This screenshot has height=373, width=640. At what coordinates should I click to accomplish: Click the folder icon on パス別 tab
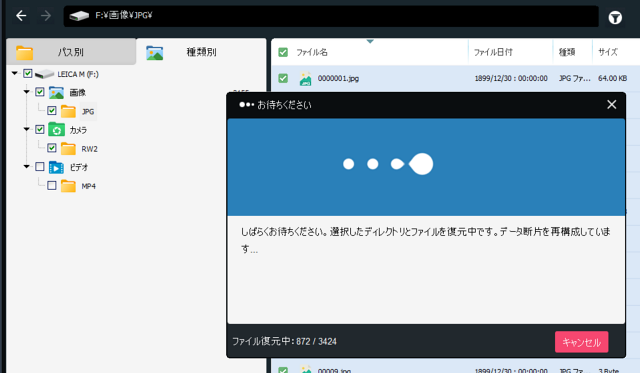[24, 53]
